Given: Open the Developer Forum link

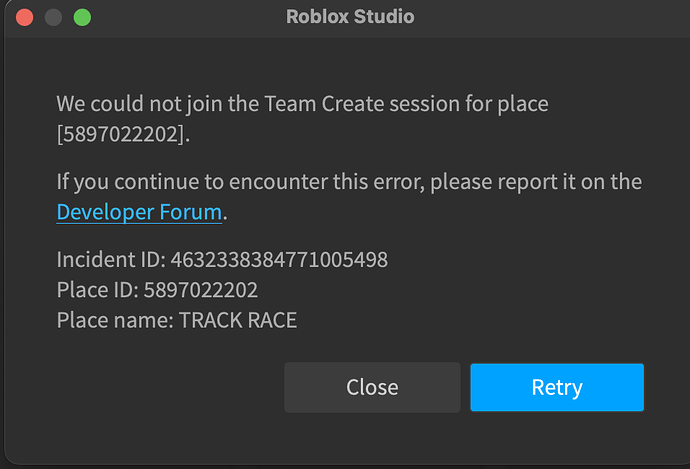Looking at the screenshot, I should 139,212.
